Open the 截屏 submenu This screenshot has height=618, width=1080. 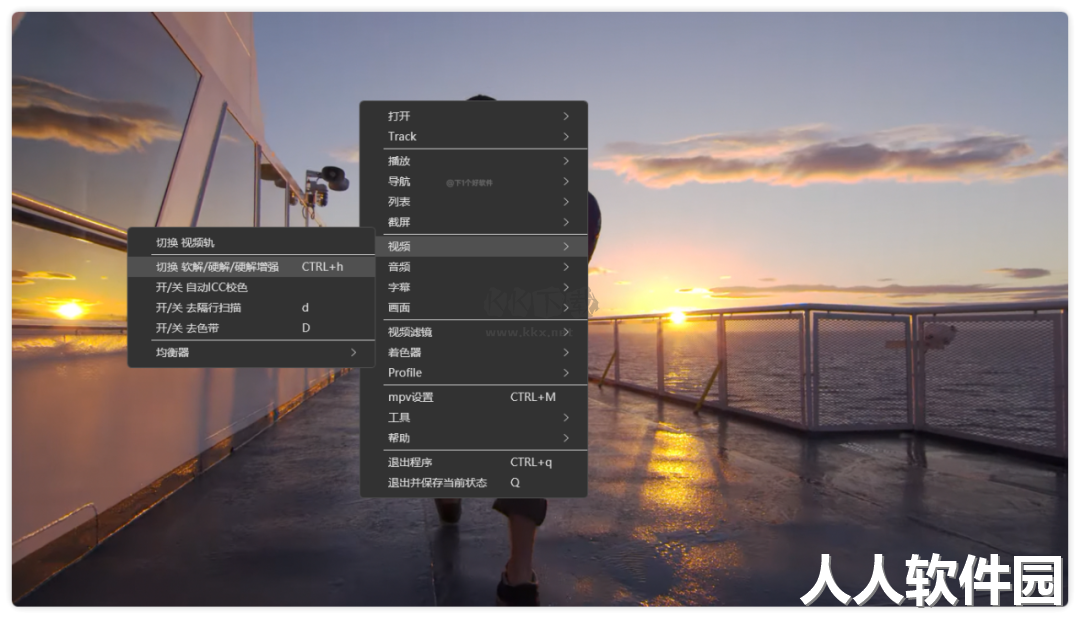click(474, 222)
